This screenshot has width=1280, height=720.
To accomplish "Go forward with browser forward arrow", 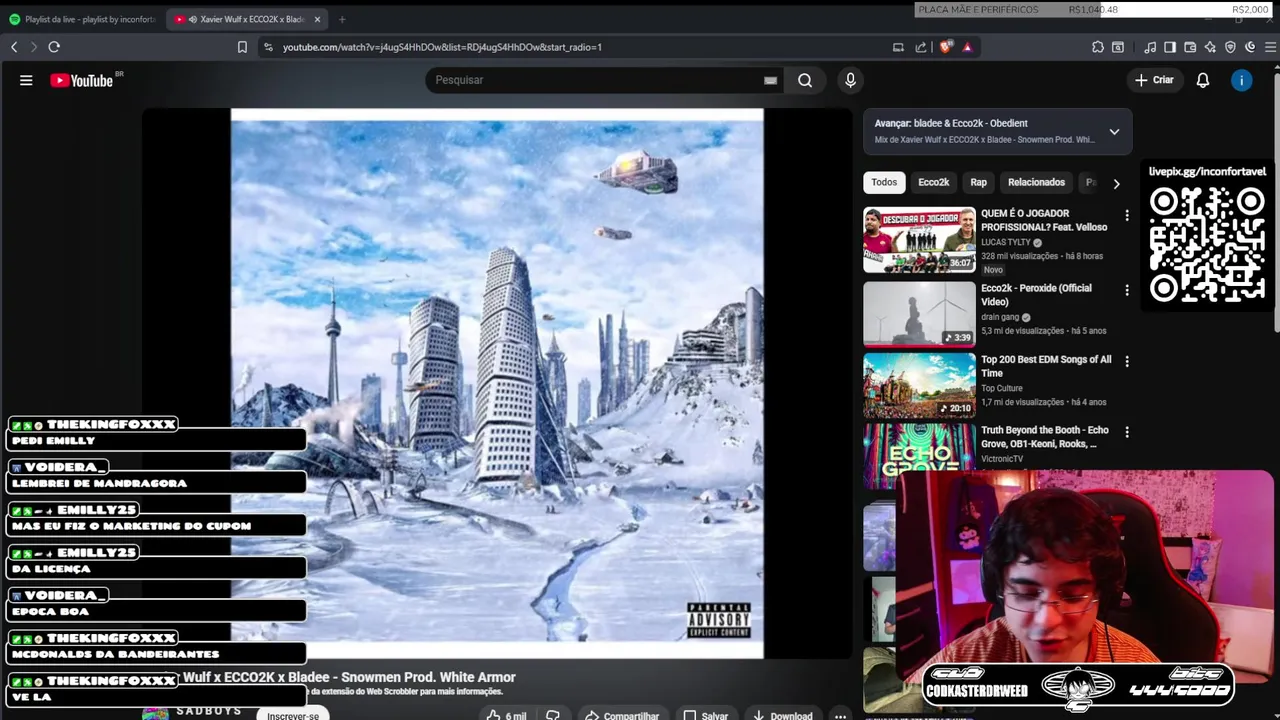I will 33,47.
